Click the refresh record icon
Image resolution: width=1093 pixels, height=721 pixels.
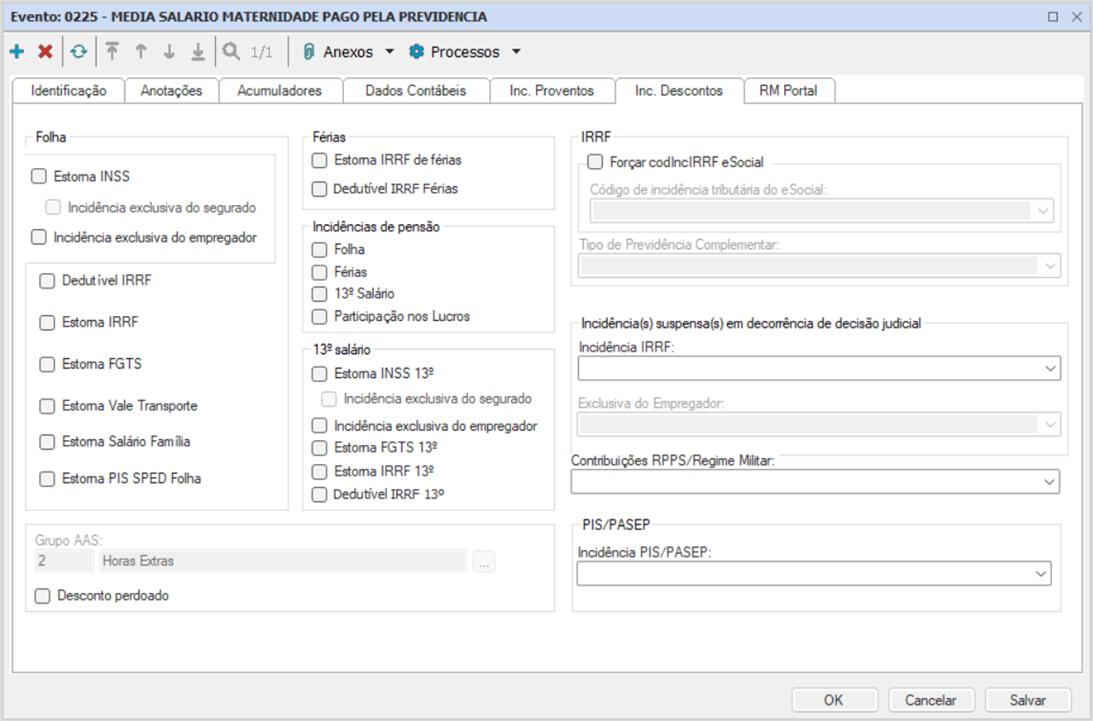pyautogui.click(x=78, y=52)
